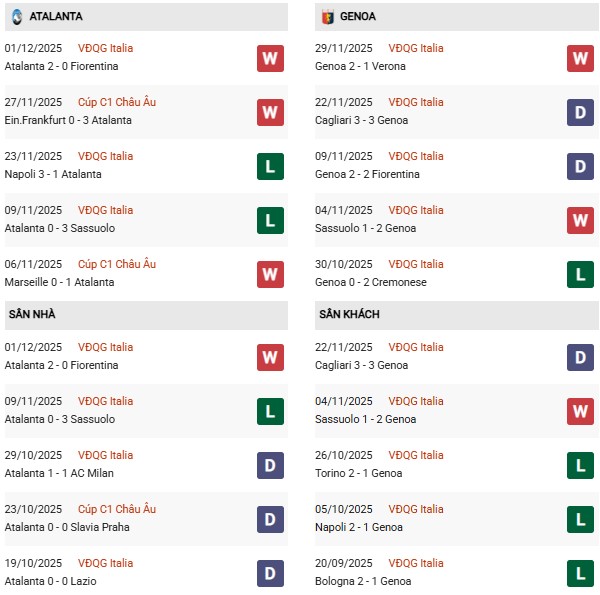Click D badge for Atalanta 1-1 AC Milan
The width and height of the screenshot is (600, 595).
pyautogui.click(x=270, y=465)
